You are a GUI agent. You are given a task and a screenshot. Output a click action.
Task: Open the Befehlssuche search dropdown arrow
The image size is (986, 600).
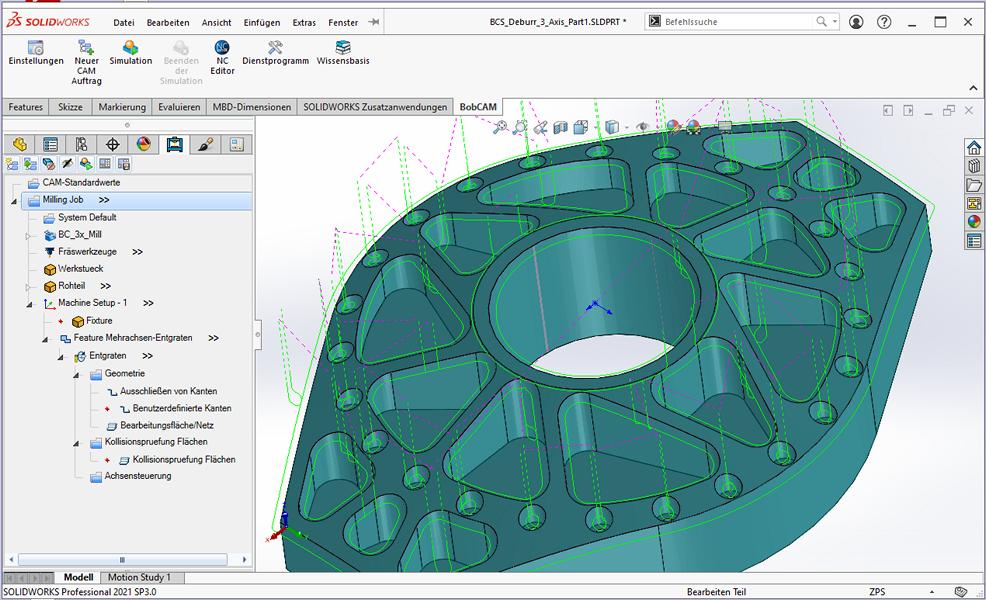coord(835,21)
